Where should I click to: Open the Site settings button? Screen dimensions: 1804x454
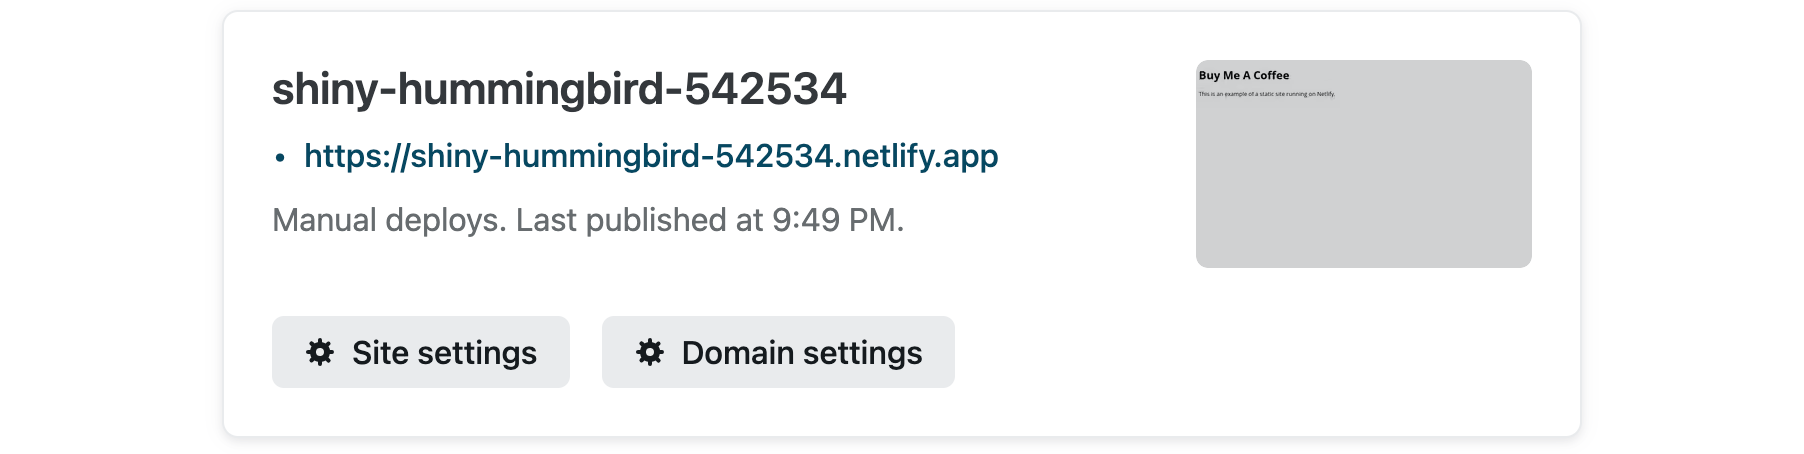point(421,352)
